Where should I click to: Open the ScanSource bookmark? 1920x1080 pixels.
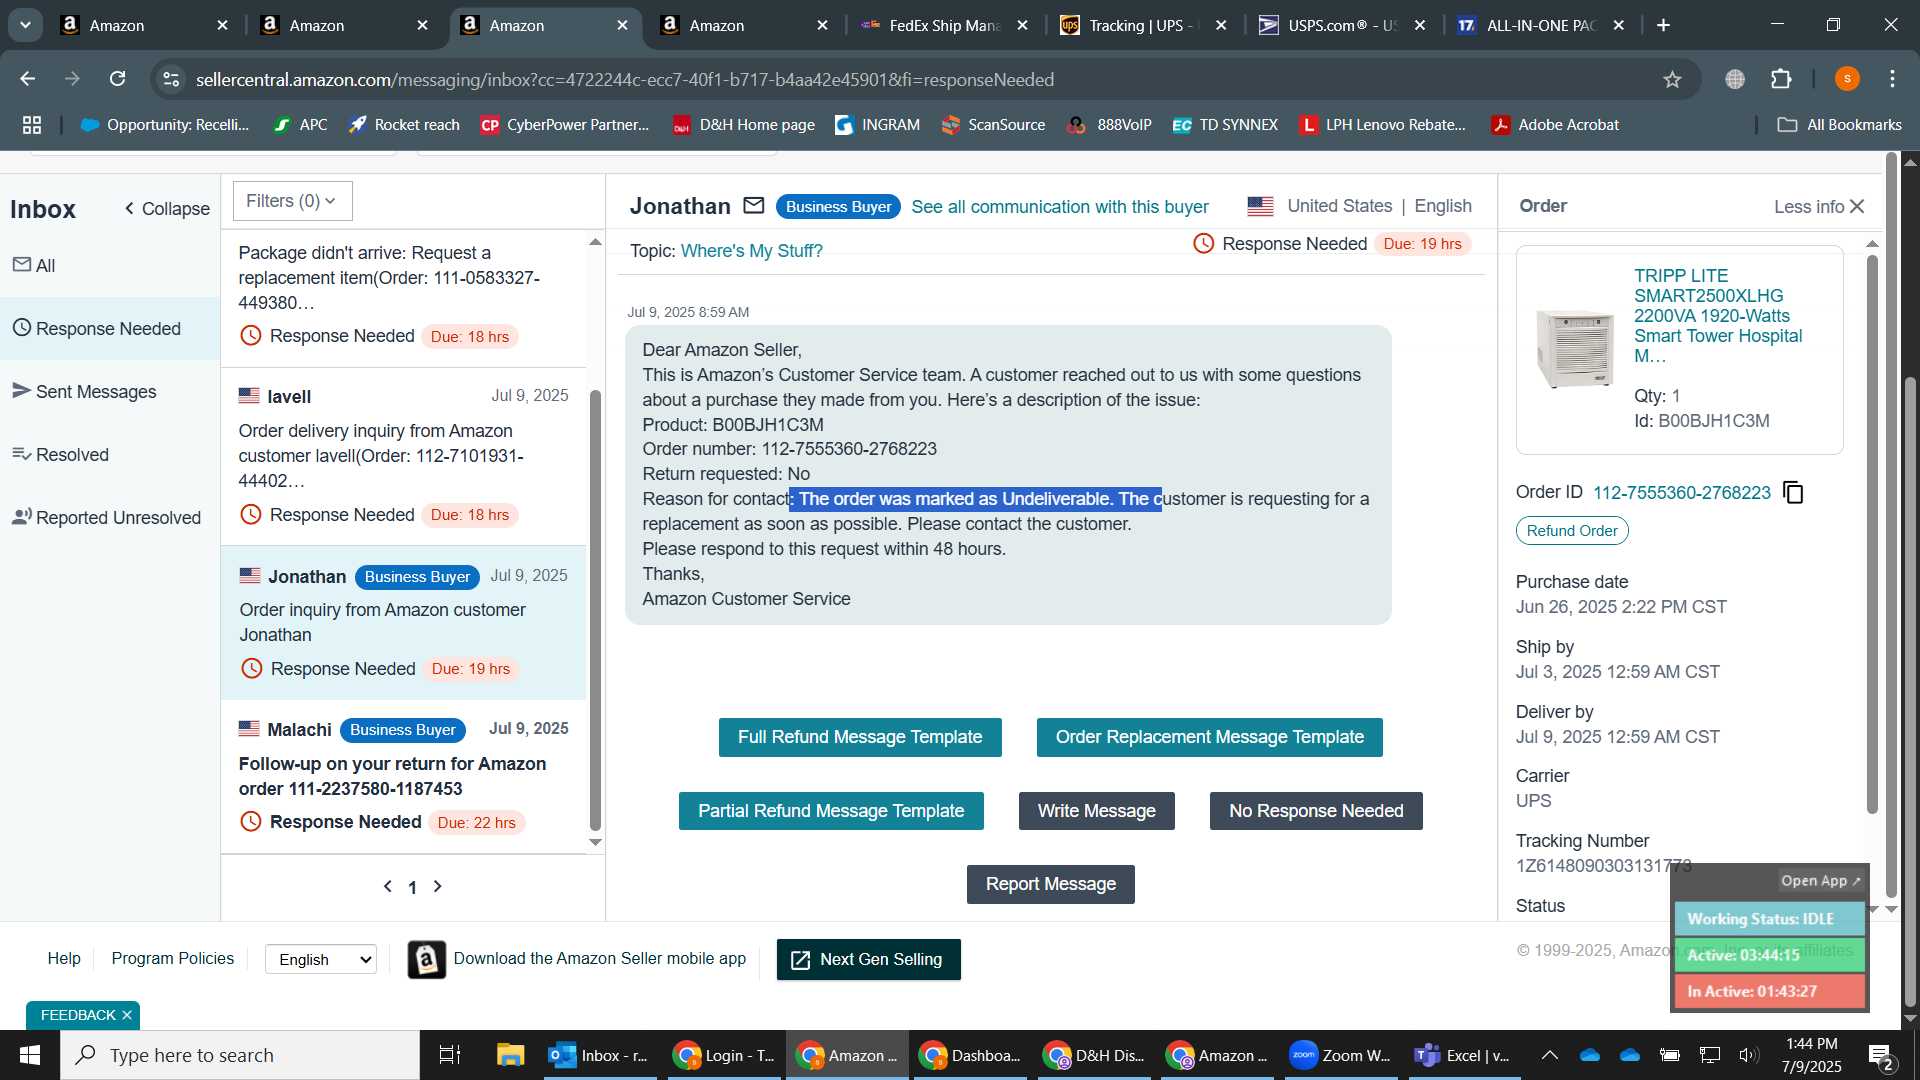pyautogui.click(x=994, y=125)
